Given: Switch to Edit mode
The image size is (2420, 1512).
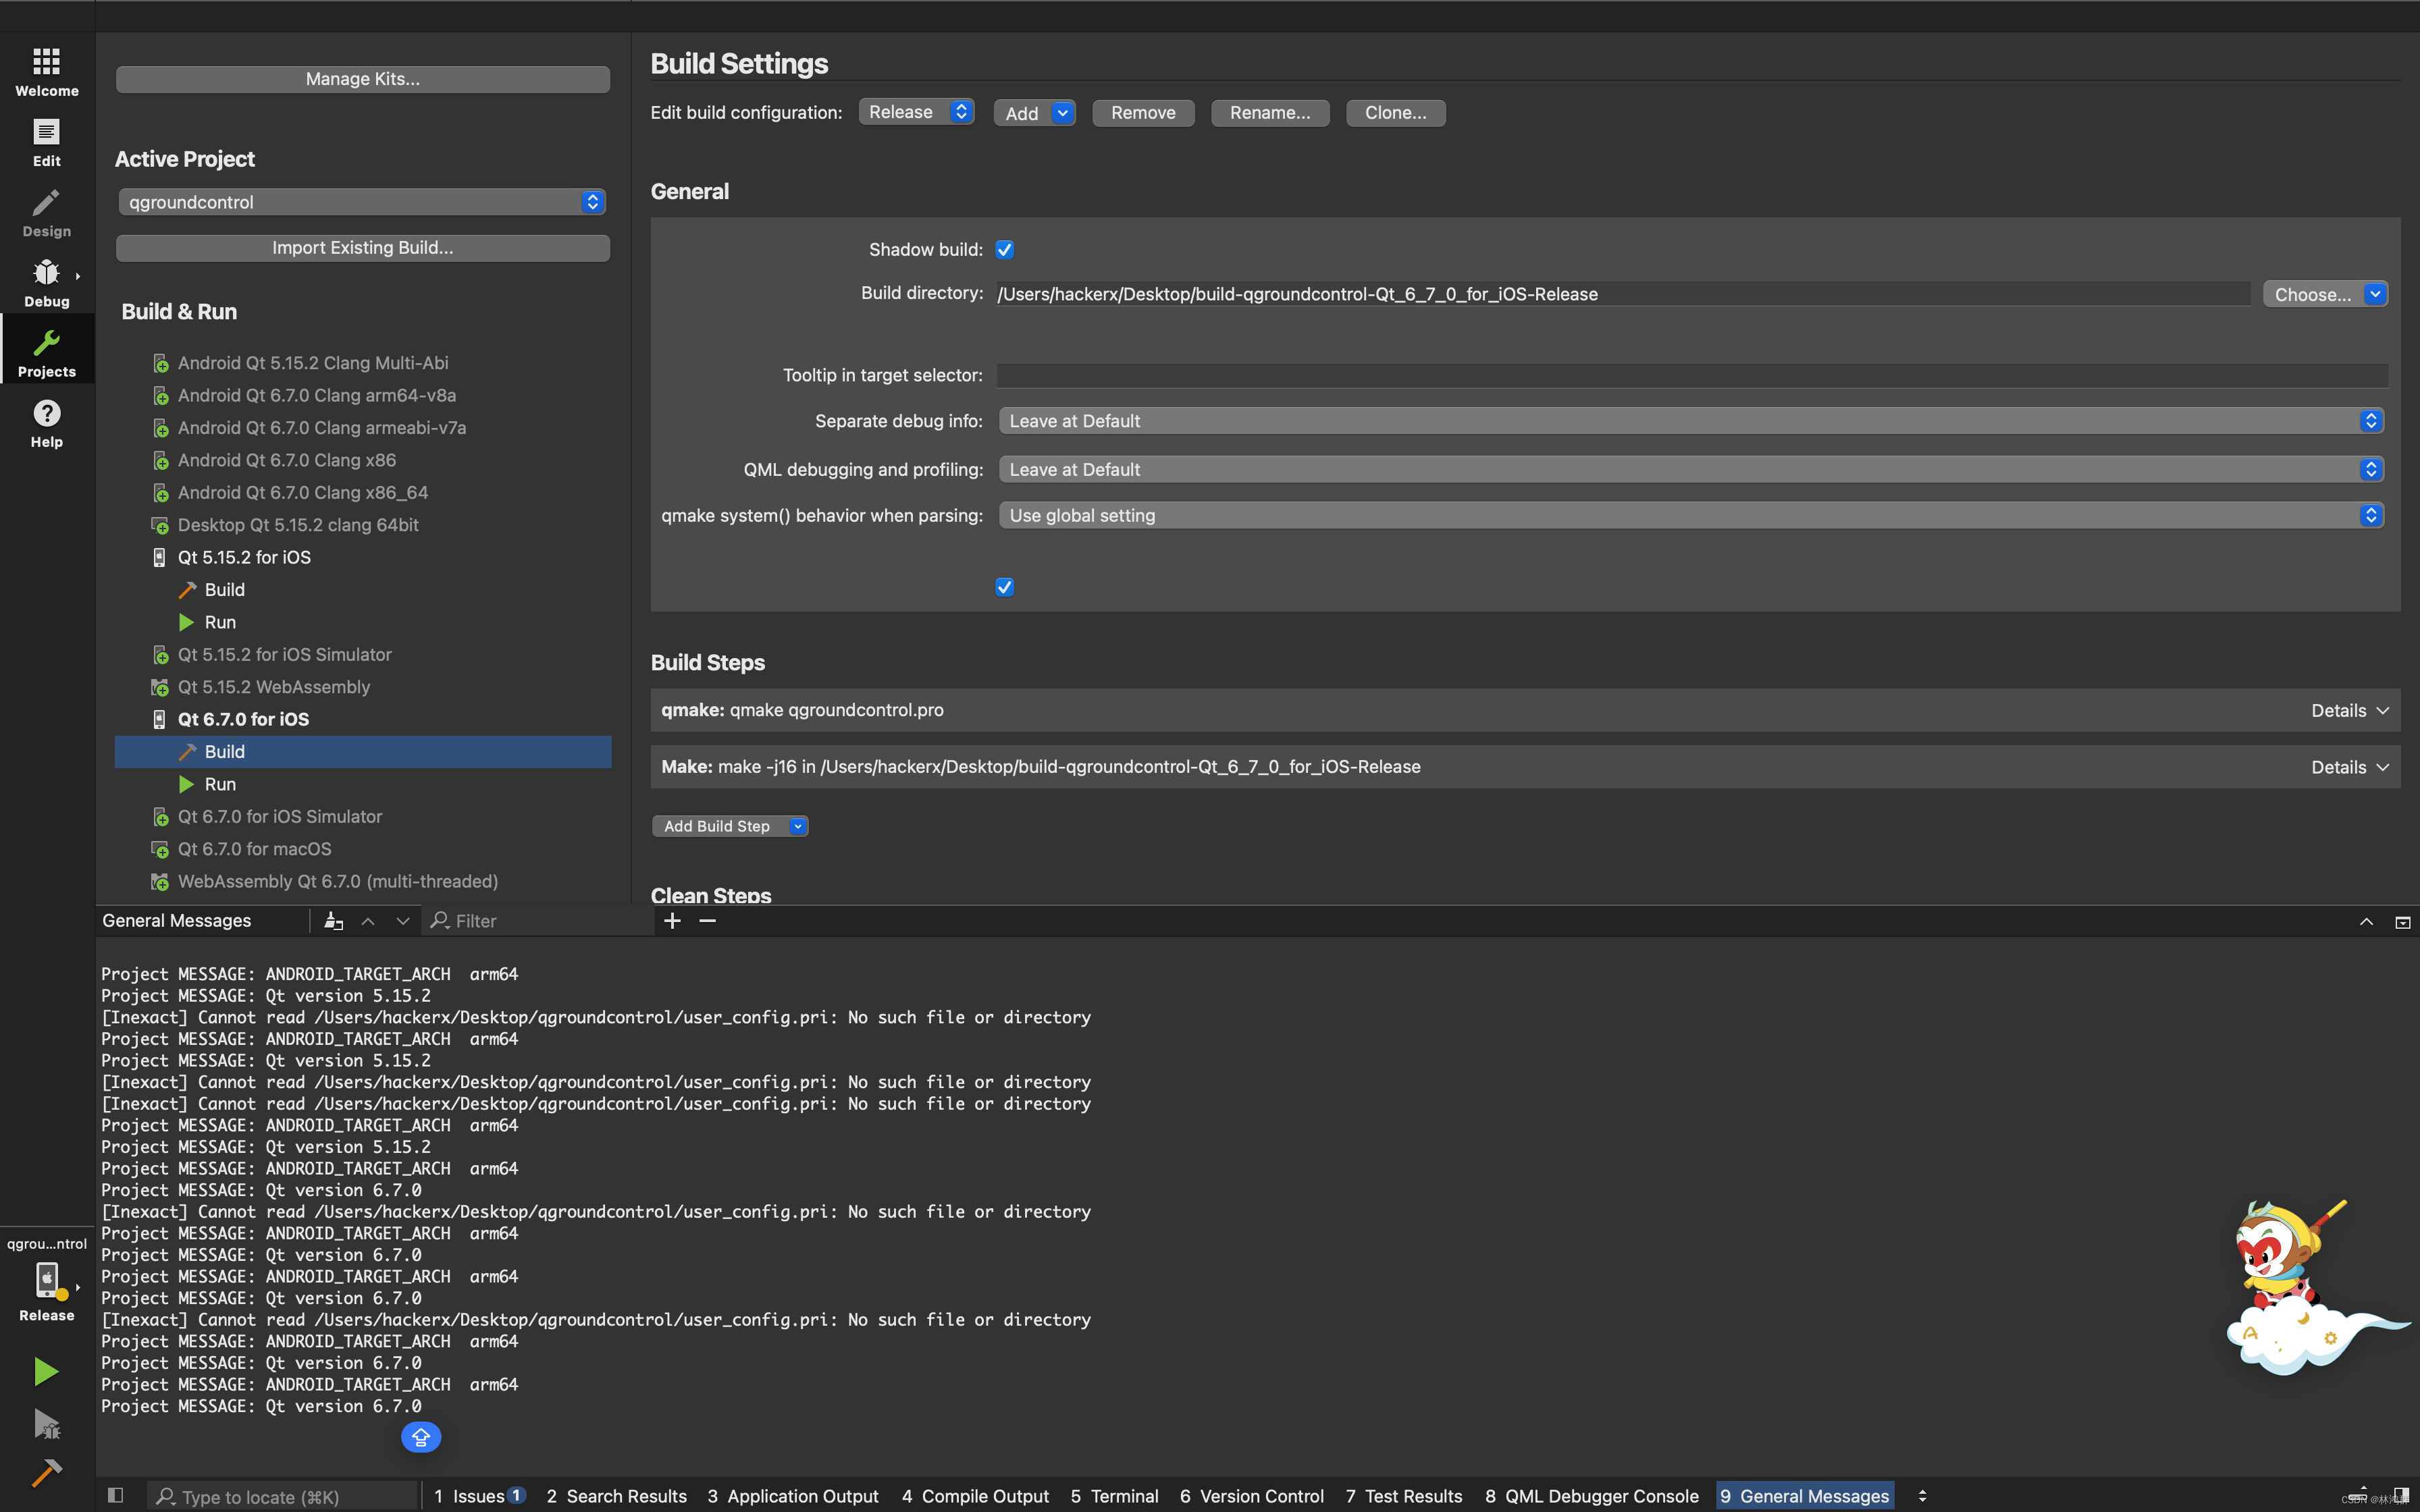Looking at the screenshot, I should click(47, 142).
